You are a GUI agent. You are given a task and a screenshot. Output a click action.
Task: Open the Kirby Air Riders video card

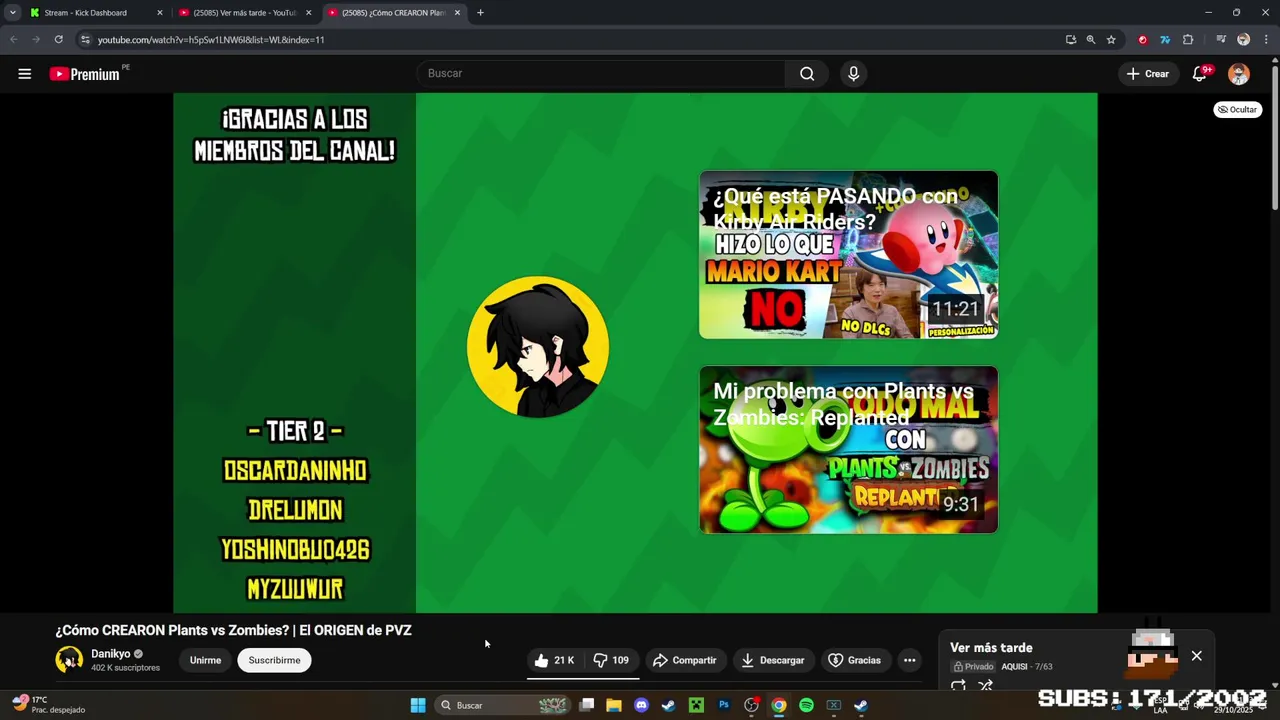point(848,255)
